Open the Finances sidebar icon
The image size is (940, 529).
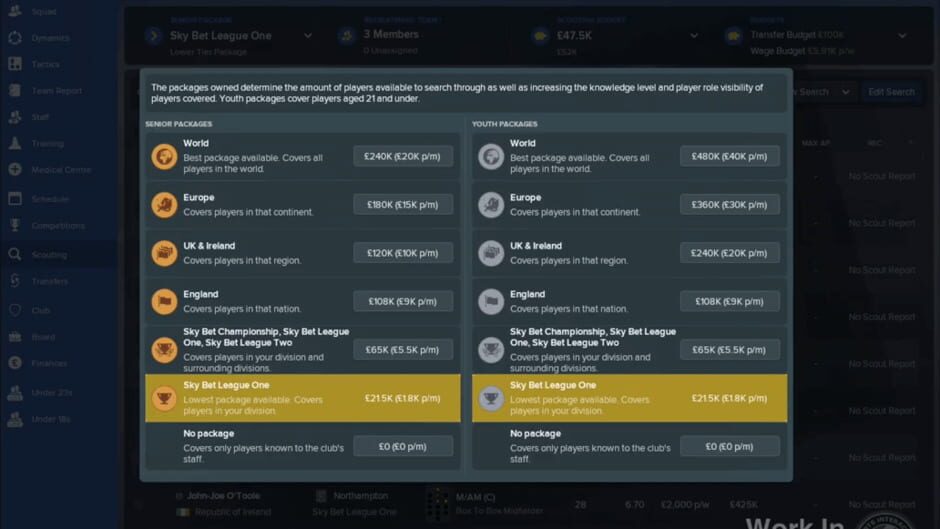point(15,363)
